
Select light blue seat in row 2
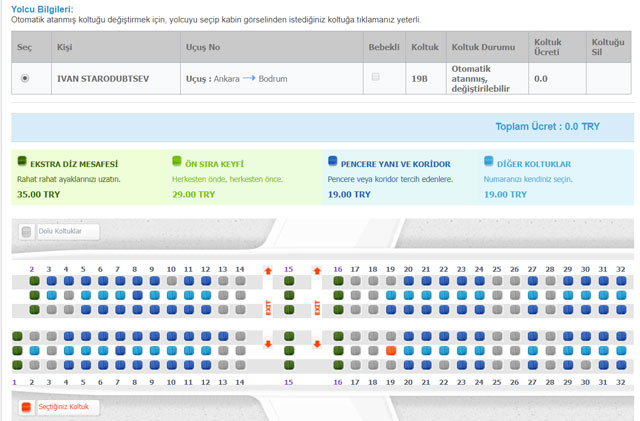tap(33, 351)
